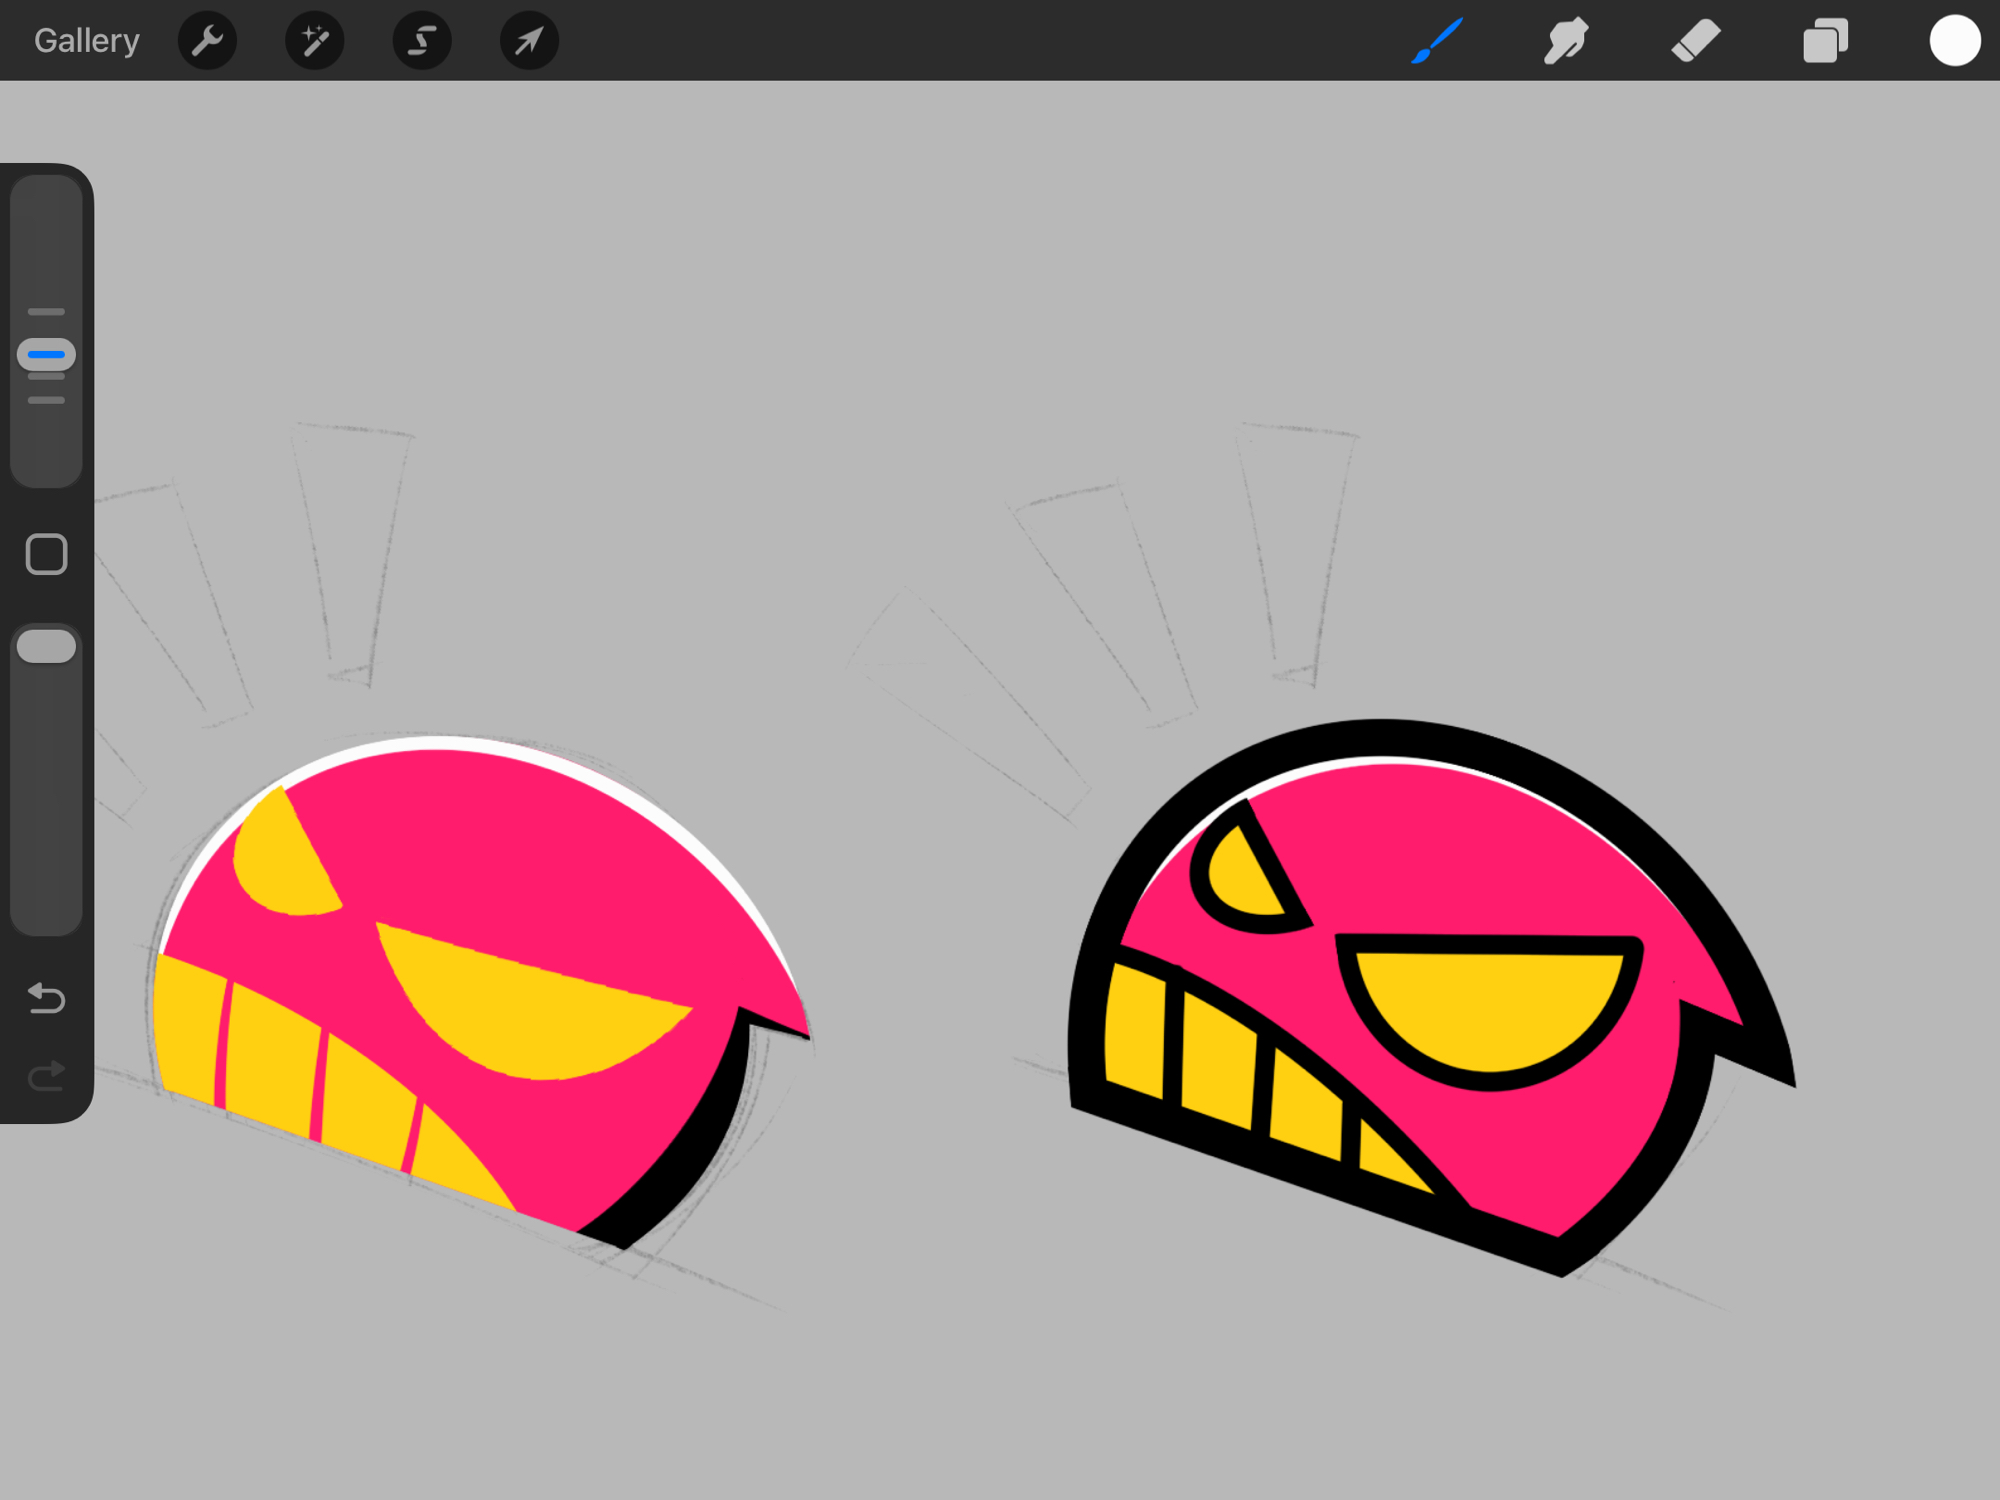Open the white active color swatch
Screen dimensions: 2000x1500
pyautogui.click(x=1954, y=41)
